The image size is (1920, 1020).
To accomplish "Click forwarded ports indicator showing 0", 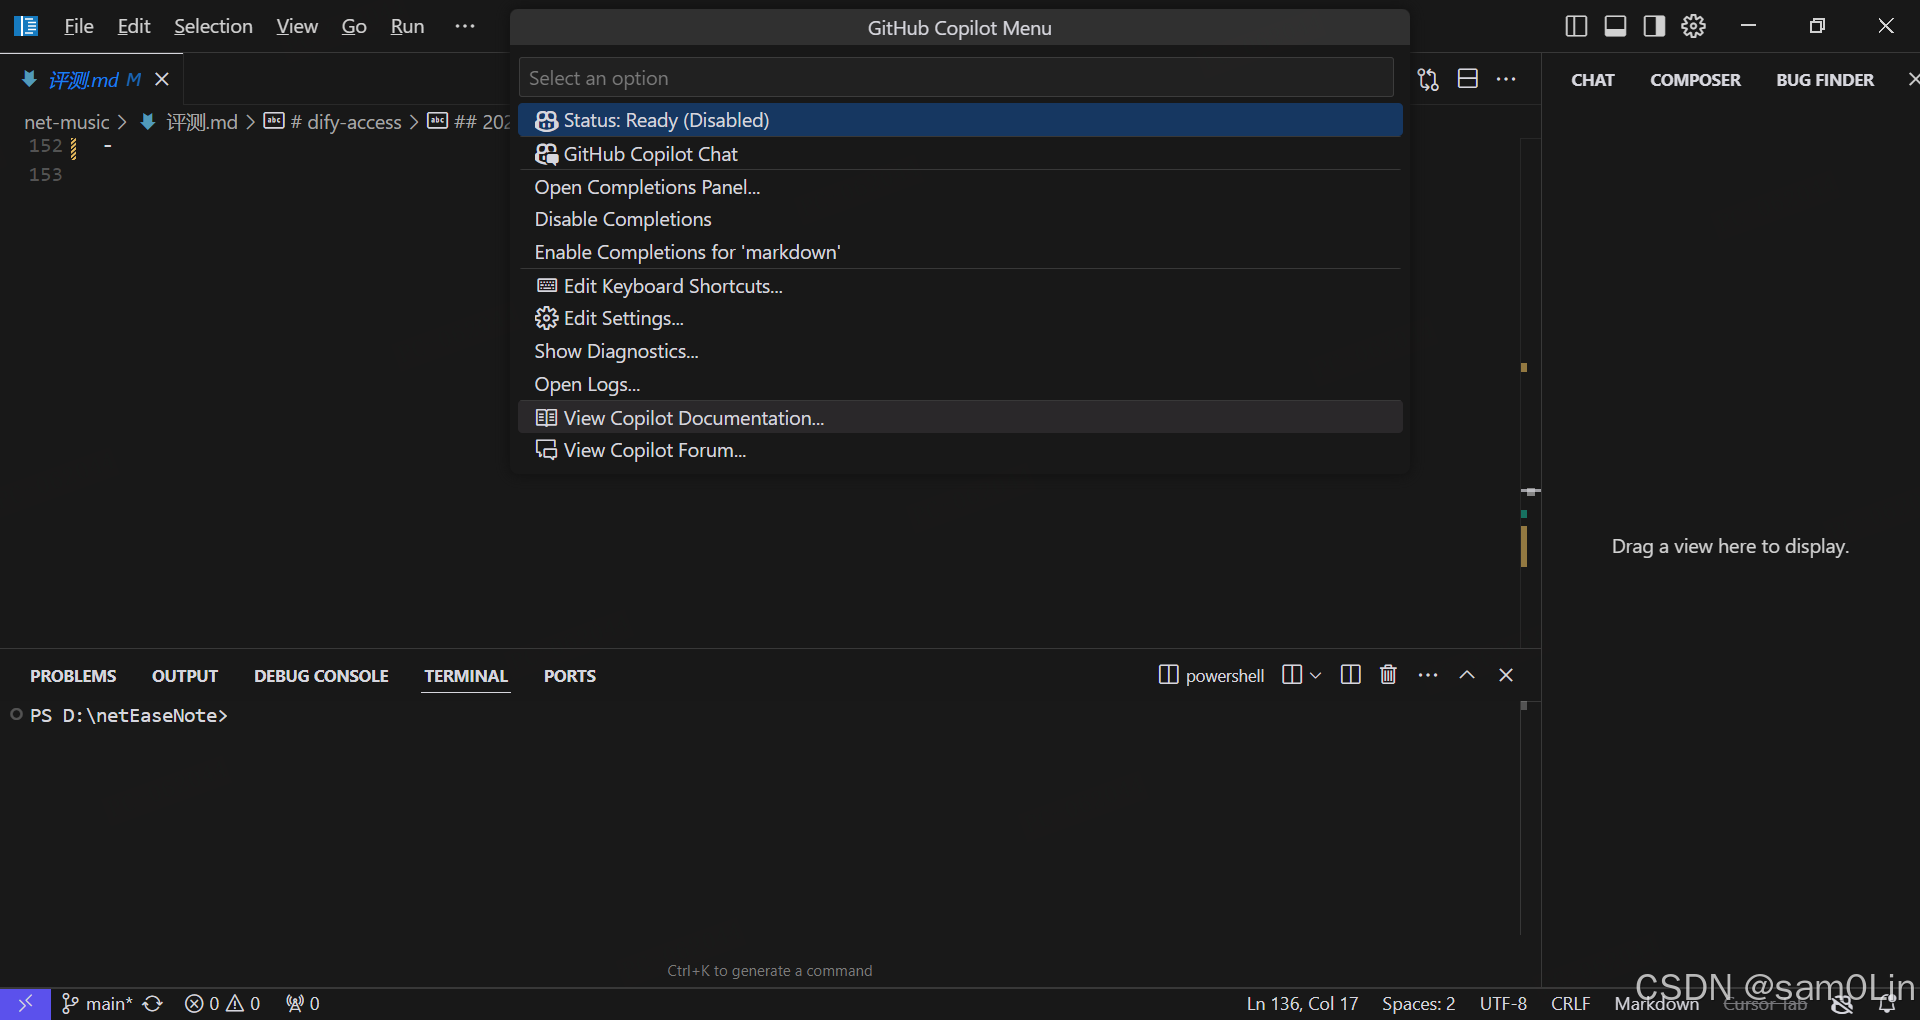I will tap(303, 1003).
